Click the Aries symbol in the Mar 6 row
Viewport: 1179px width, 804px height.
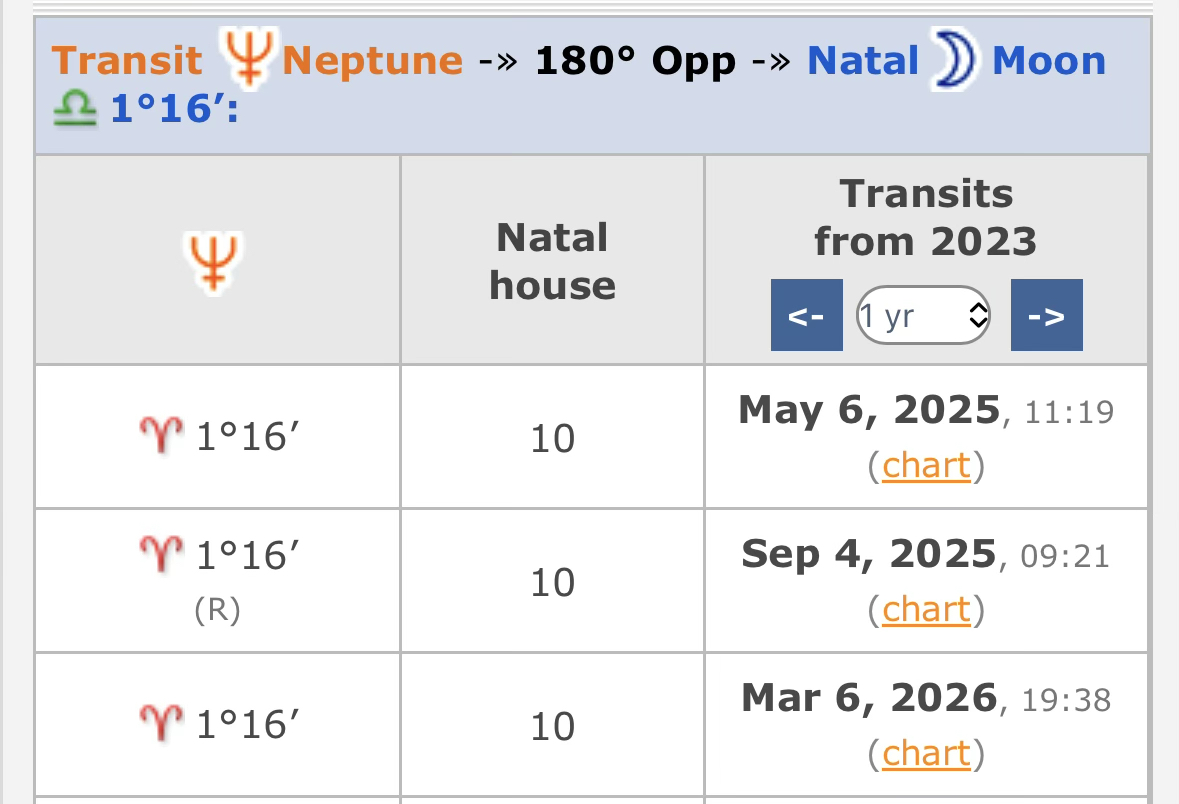160,724
